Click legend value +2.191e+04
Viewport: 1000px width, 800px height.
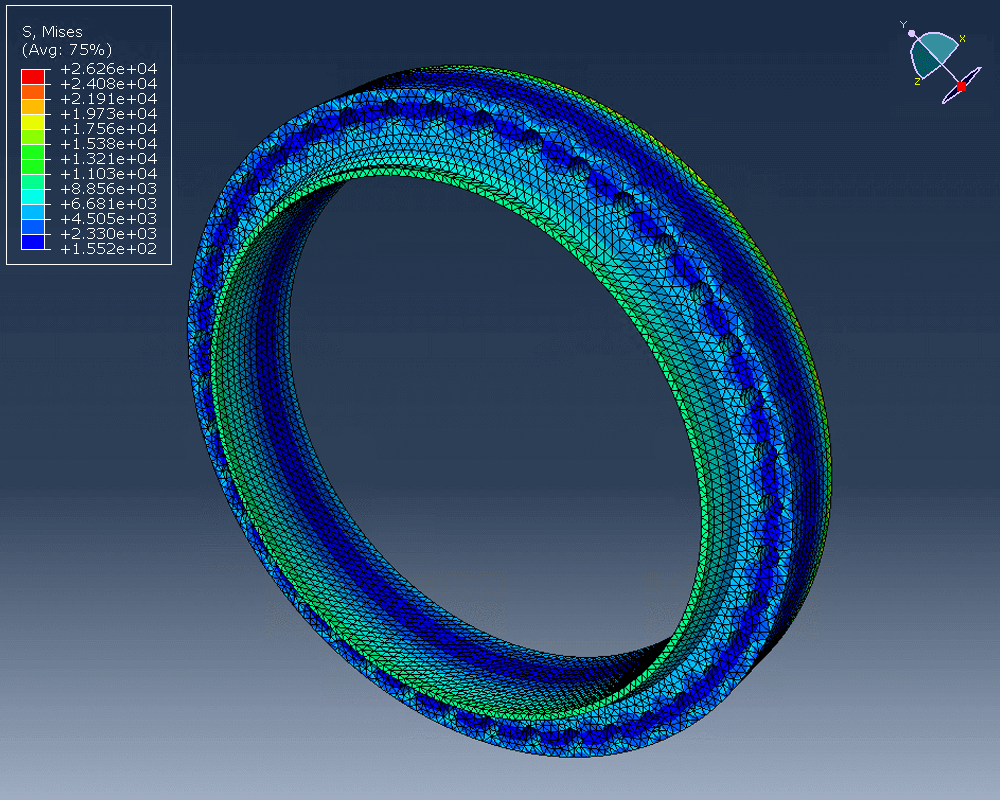point(108,99)
